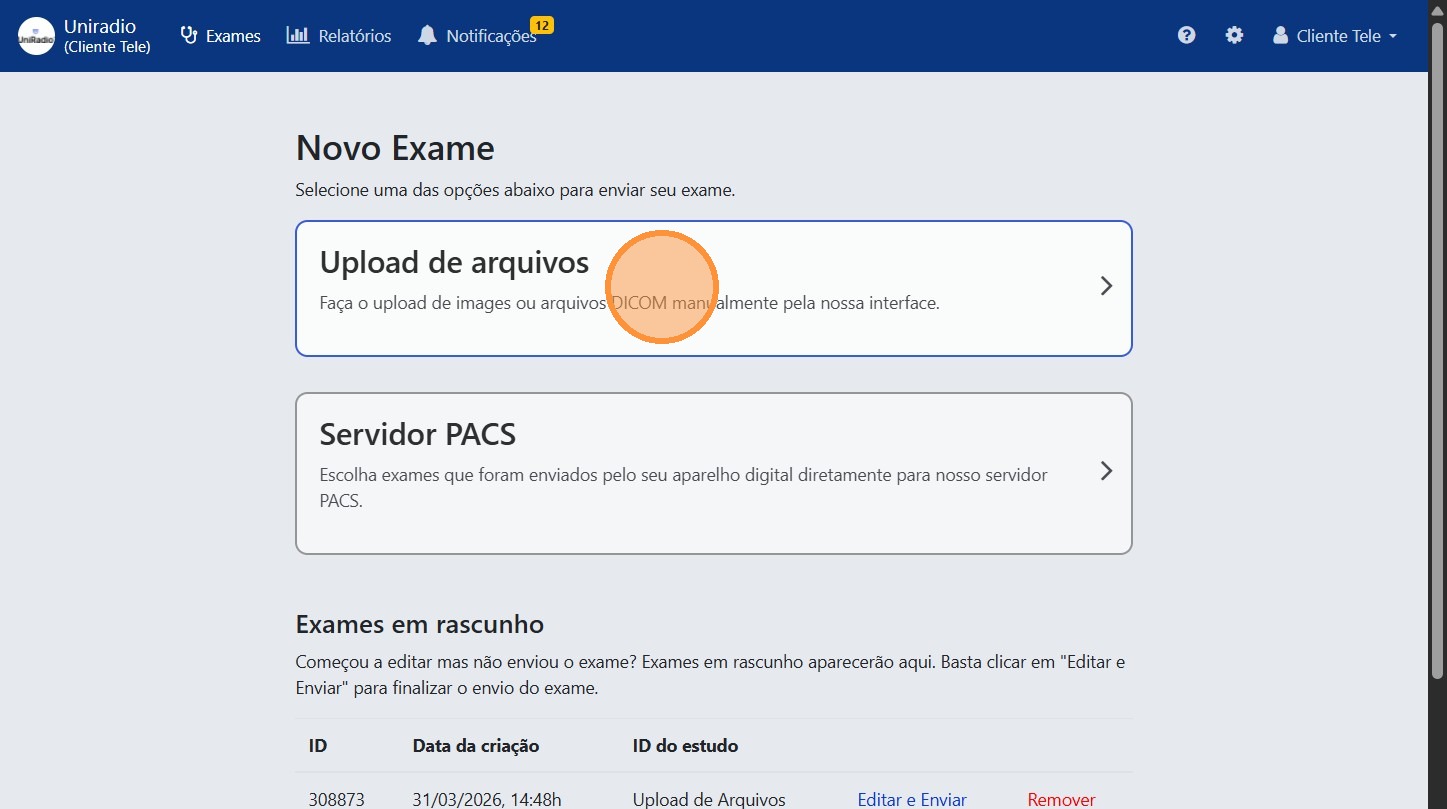Open the help question mark icon
Image resolution: width=1447 pixels, height=809 pixels.
1186,35
